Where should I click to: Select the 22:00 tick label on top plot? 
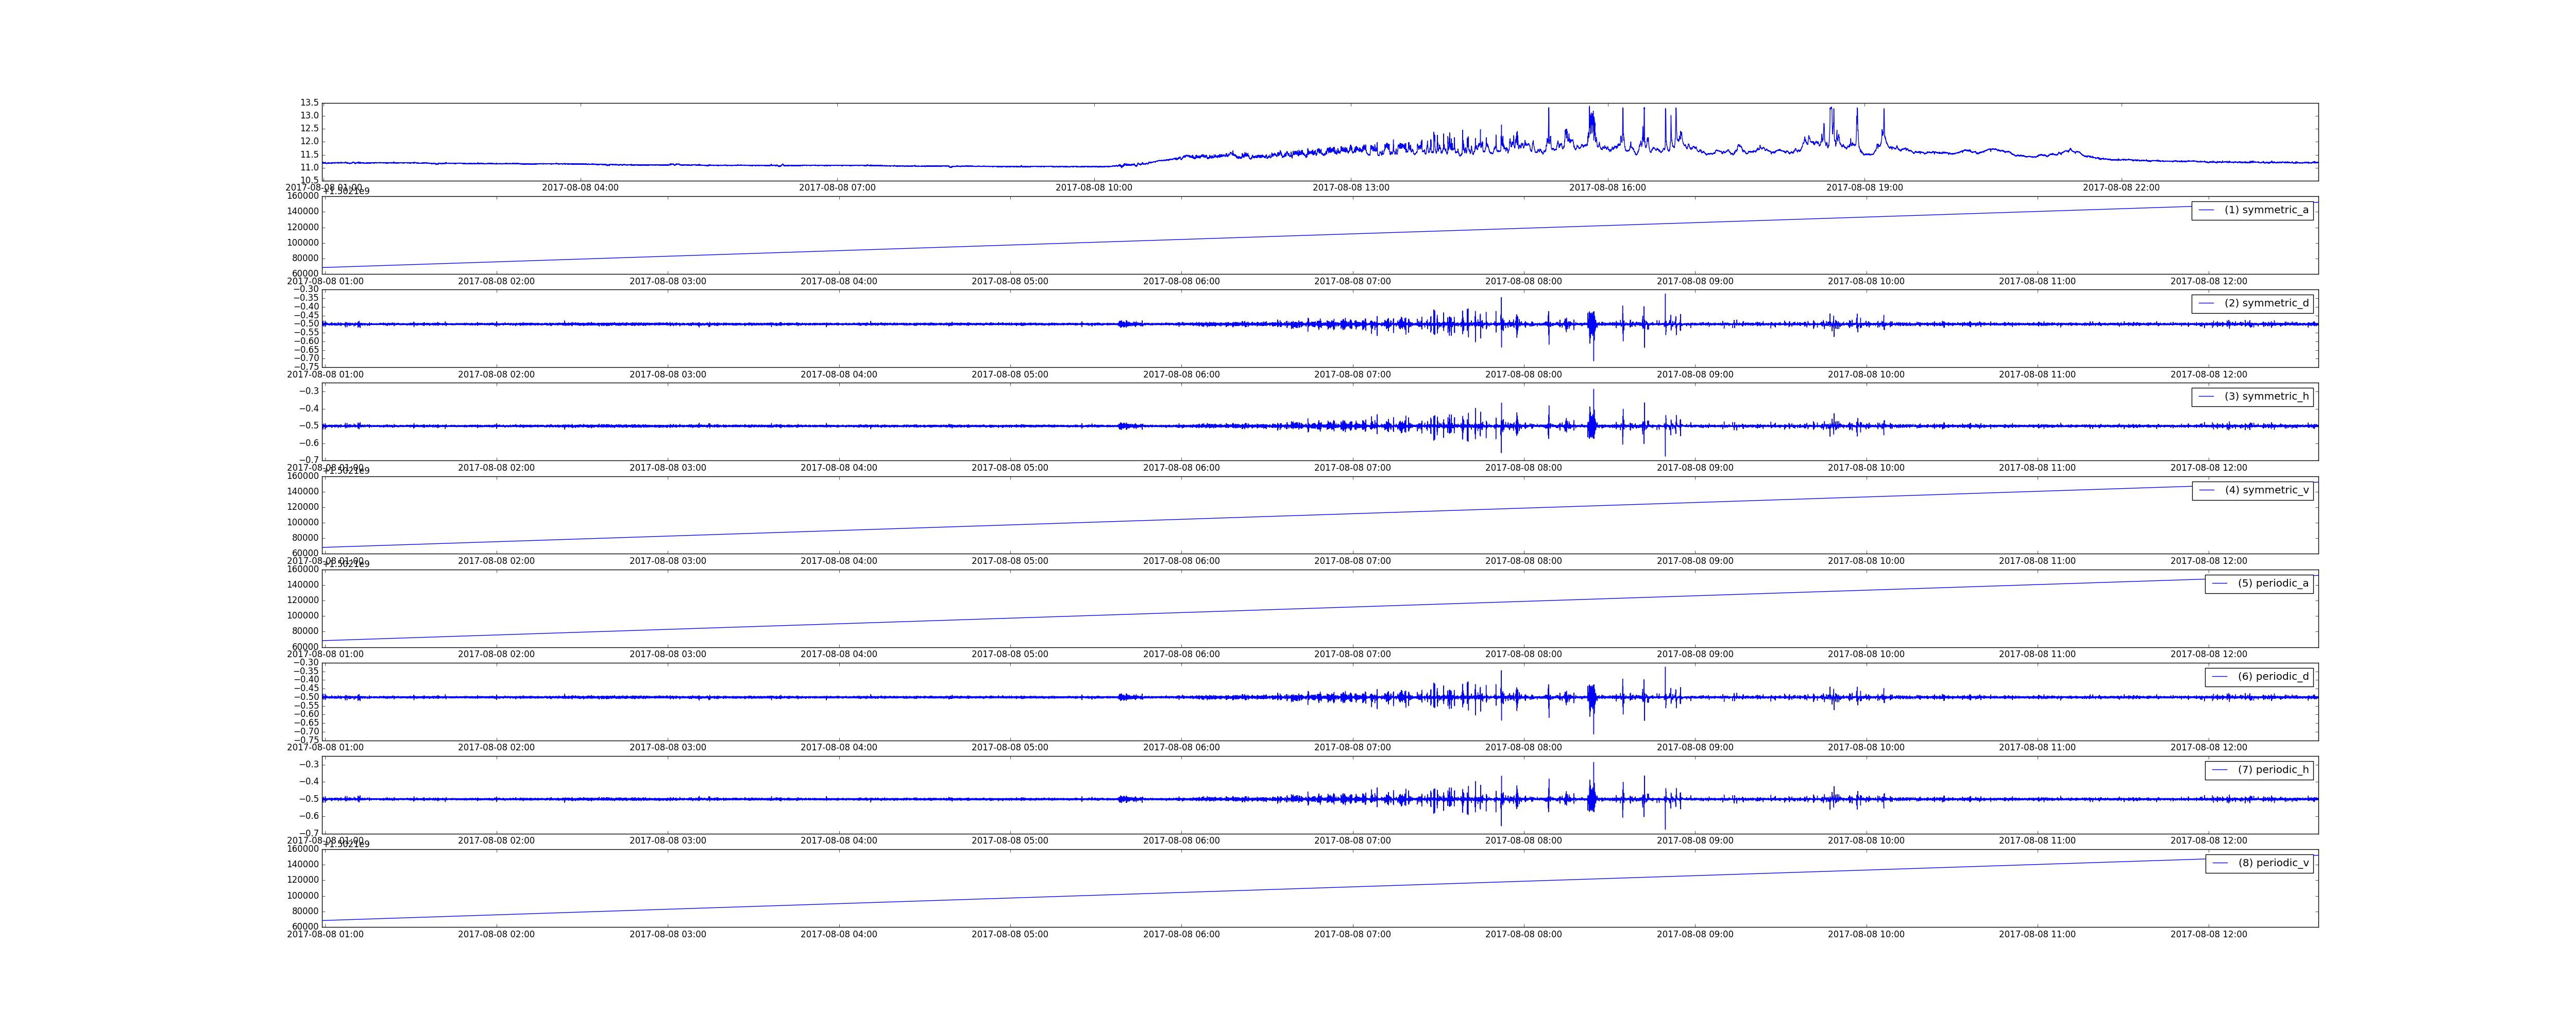pos(2121,188)
